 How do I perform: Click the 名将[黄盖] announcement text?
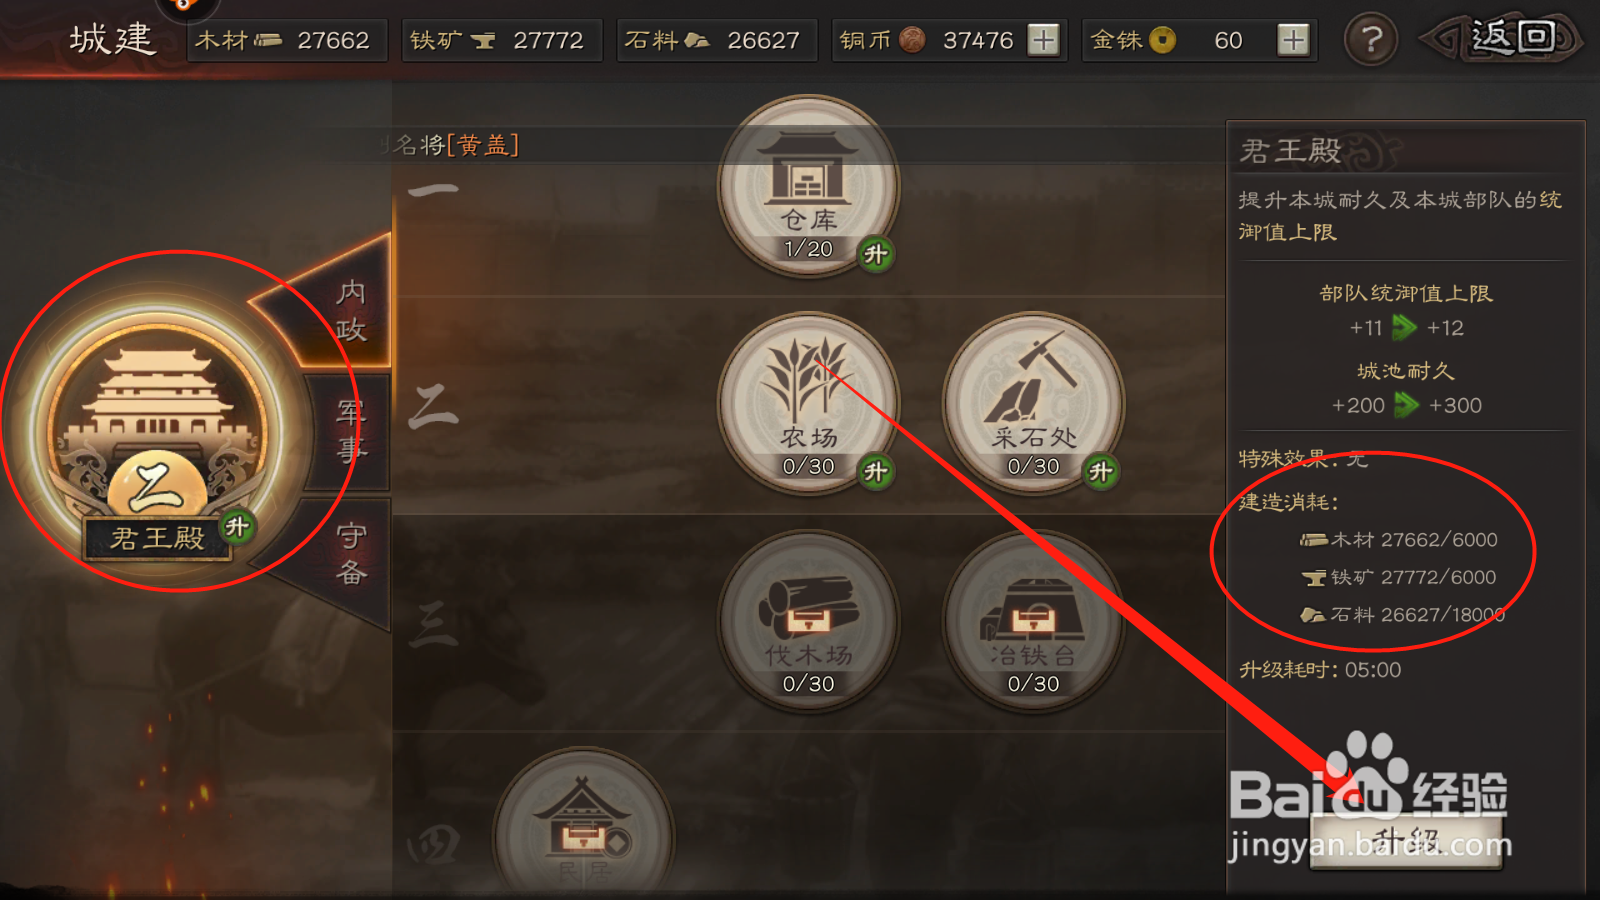coord(457,145)
